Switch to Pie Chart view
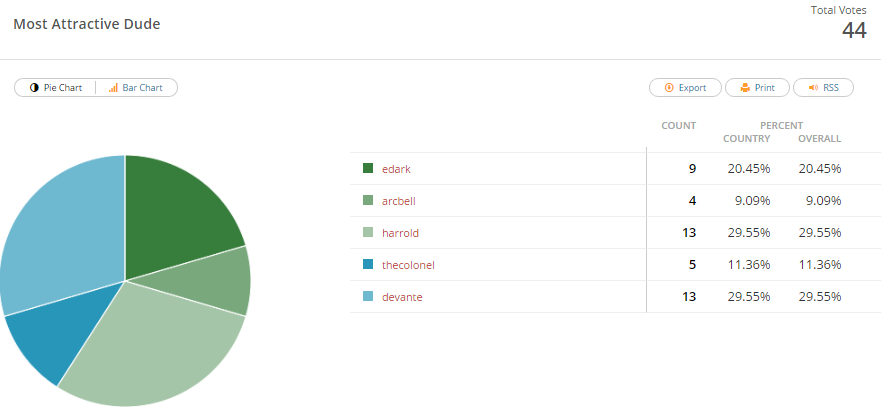889x414 pixels. pyautogui.click(x=56, y=88)
